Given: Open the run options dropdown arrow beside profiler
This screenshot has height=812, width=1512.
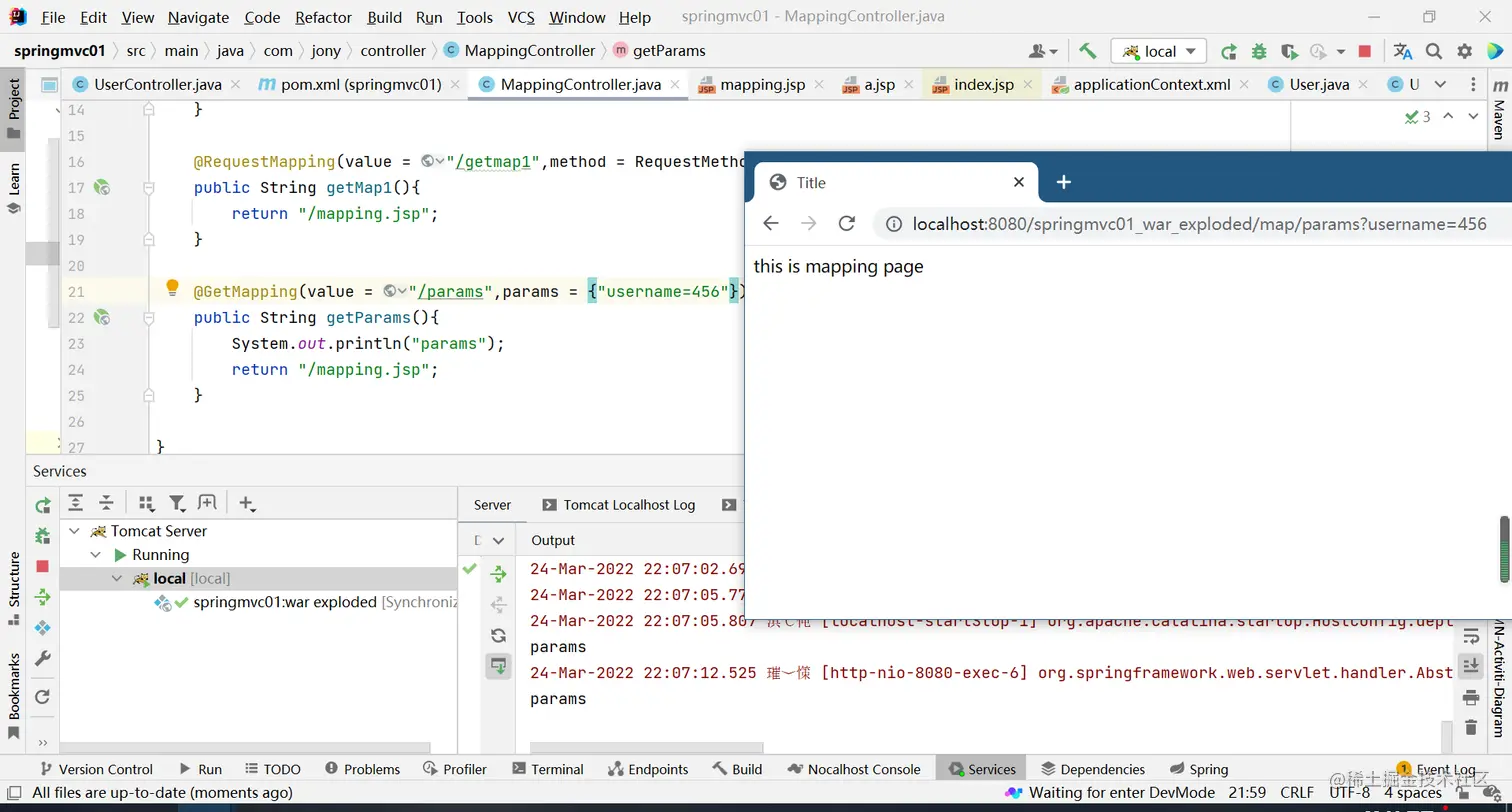Looking at the screenshot, I should click(x=1340, y=52).
